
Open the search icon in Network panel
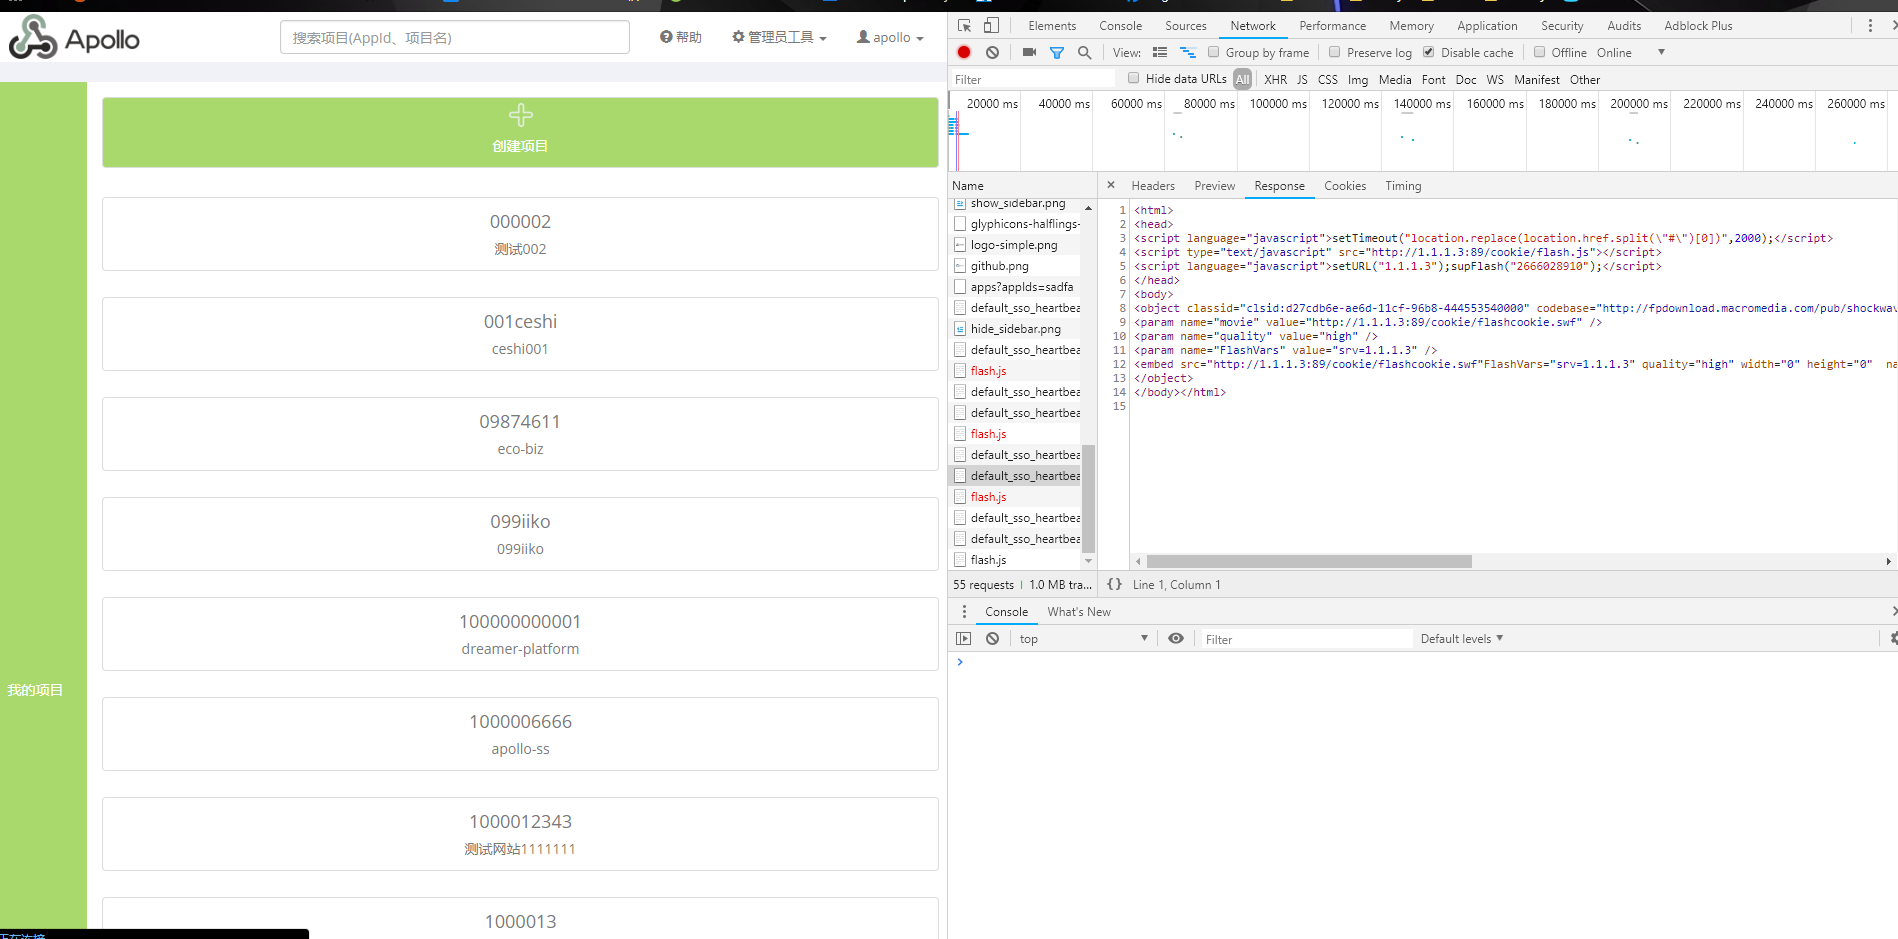(1085, 52)
